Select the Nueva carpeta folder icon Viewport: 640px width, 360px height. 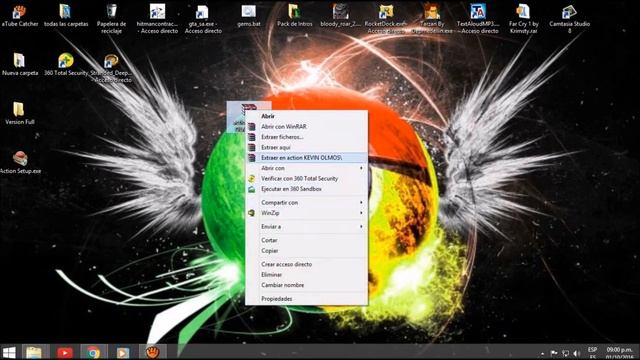click(x=20, y=64)
